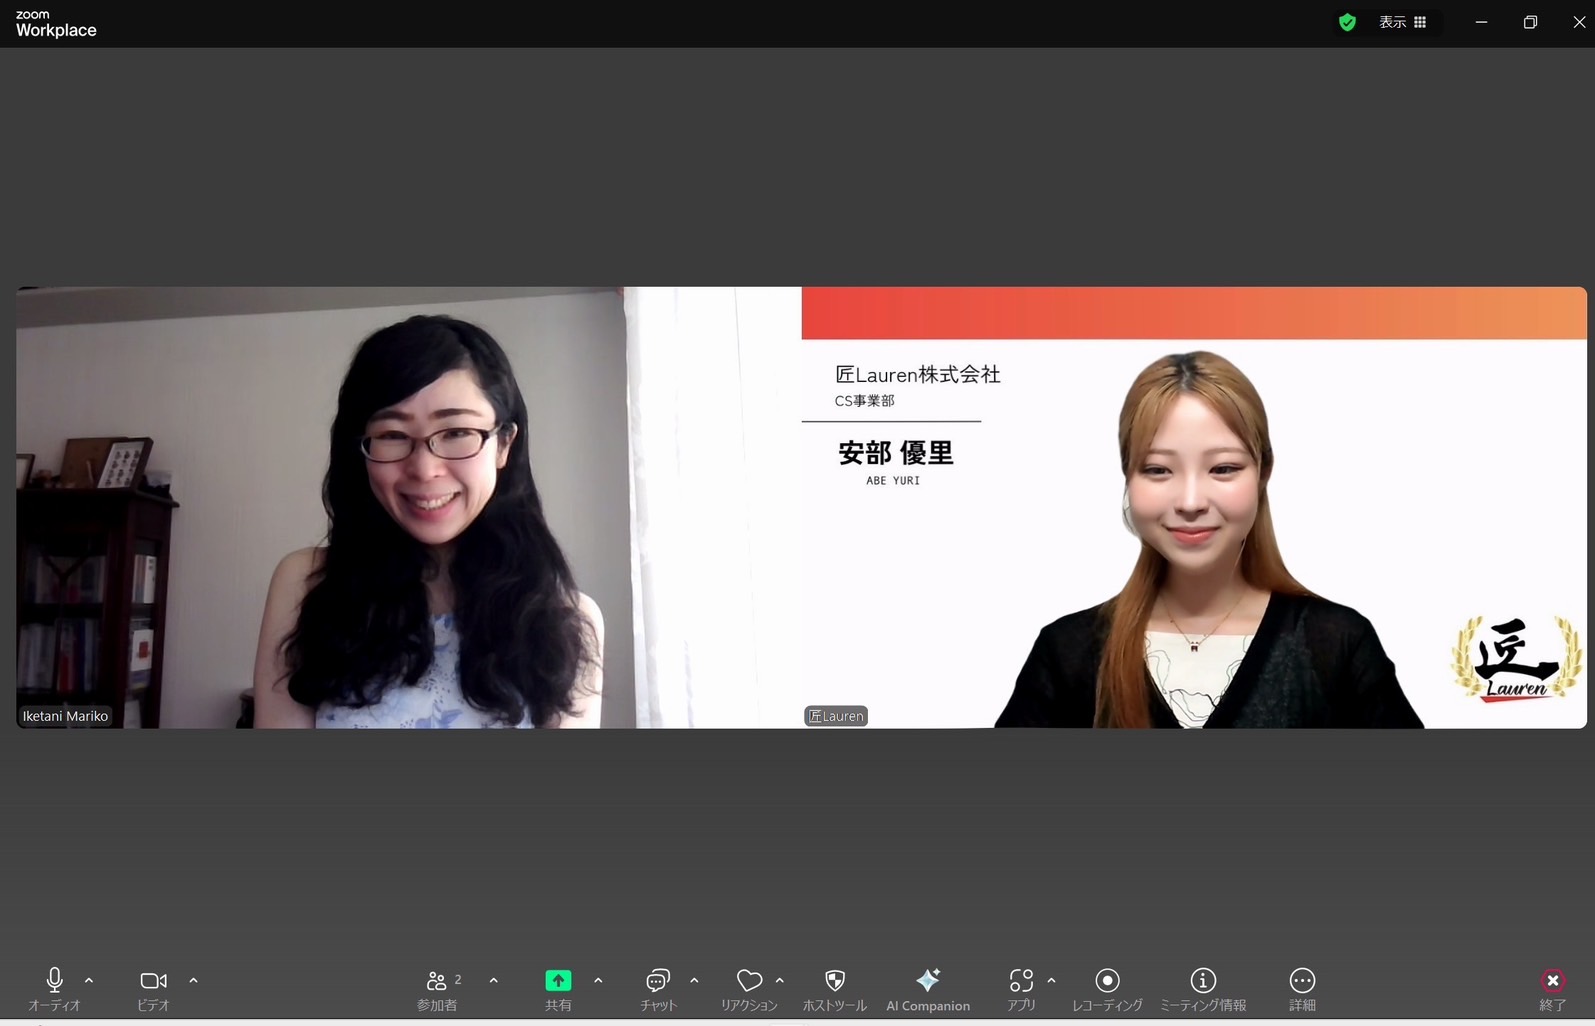This screenshot has width=1595, height=1026.
Task: Expand video options chevron
Action: coord(193,981)
